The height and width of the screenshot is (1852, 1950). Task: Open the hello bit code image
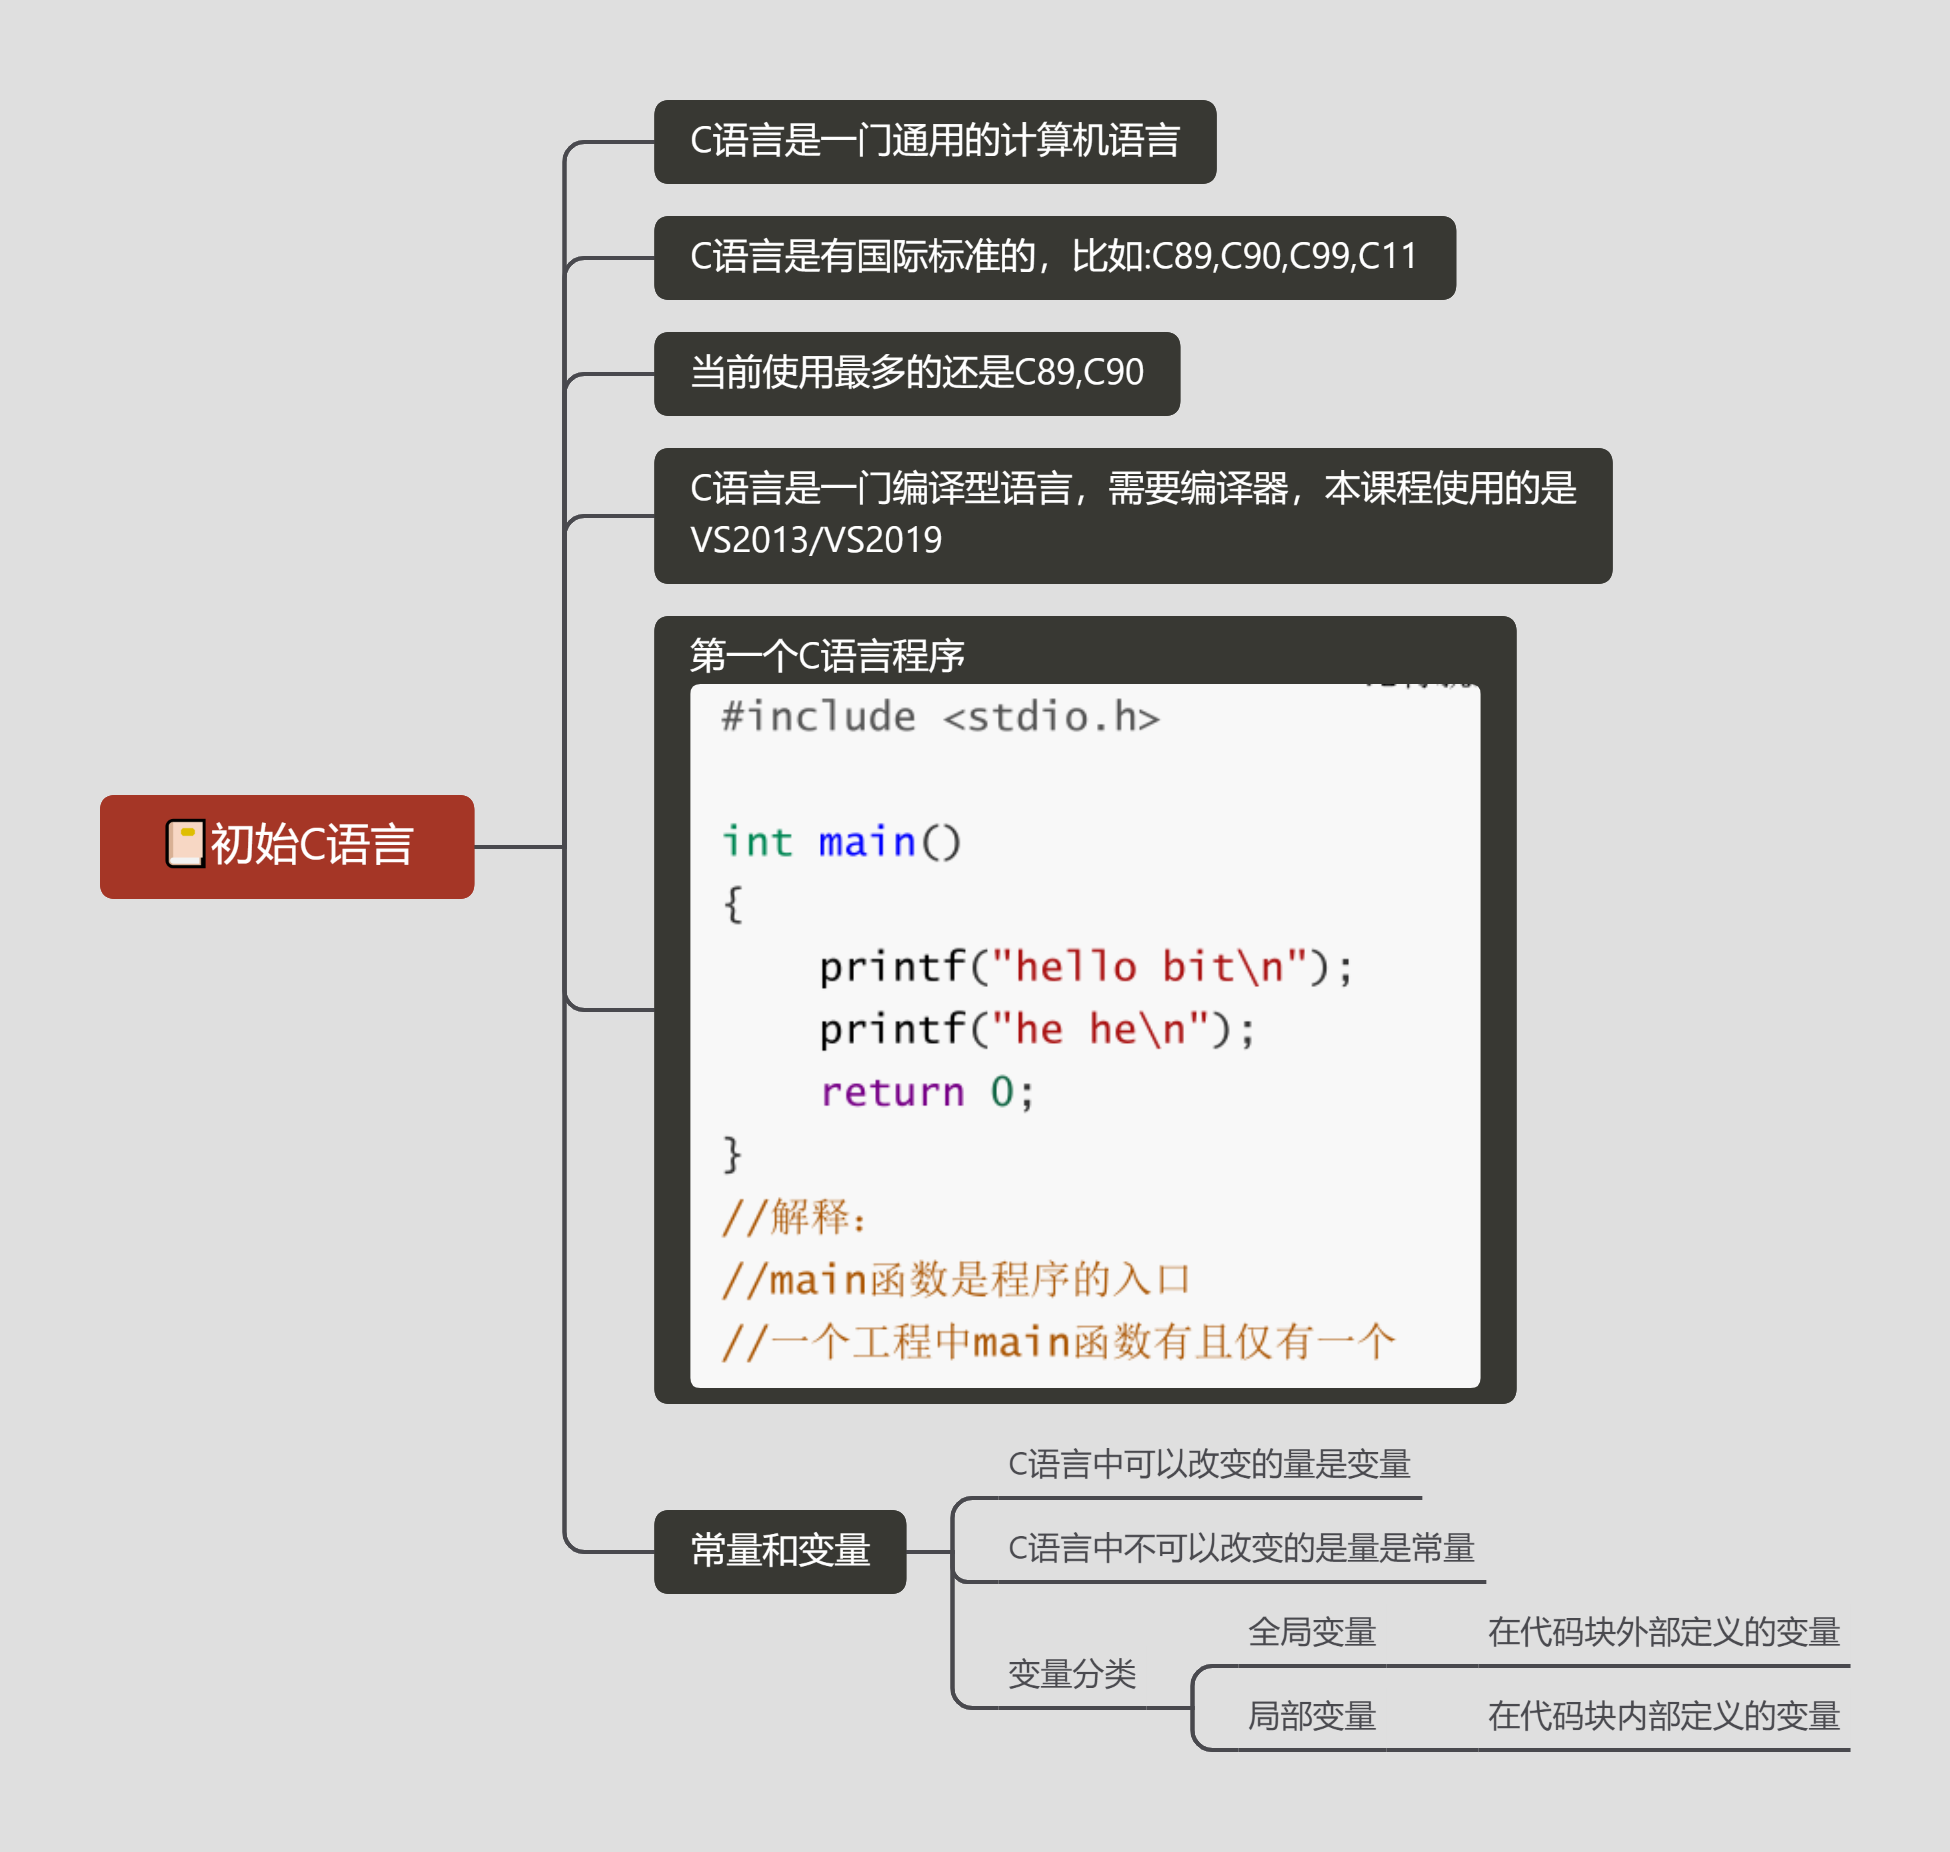[1084, 1035]
